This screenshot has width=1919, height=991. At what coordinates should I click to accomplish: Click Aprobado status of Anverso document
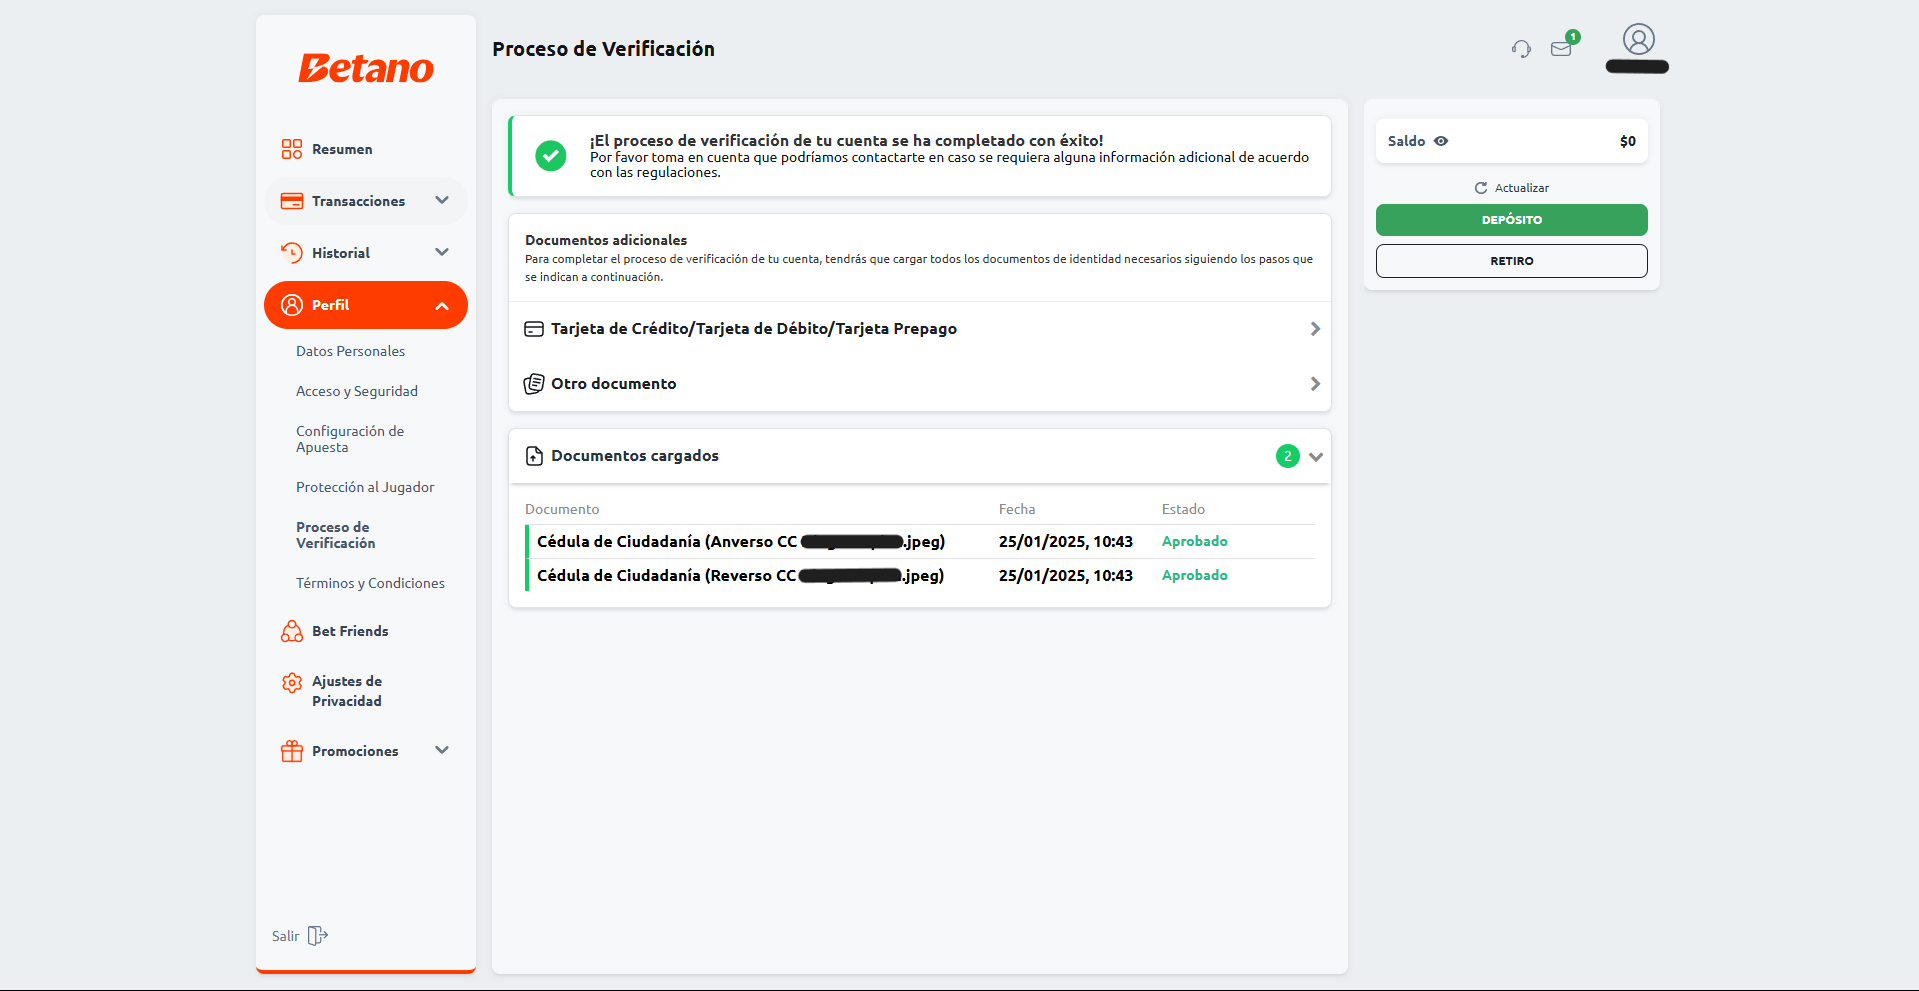click(1194, 541)
